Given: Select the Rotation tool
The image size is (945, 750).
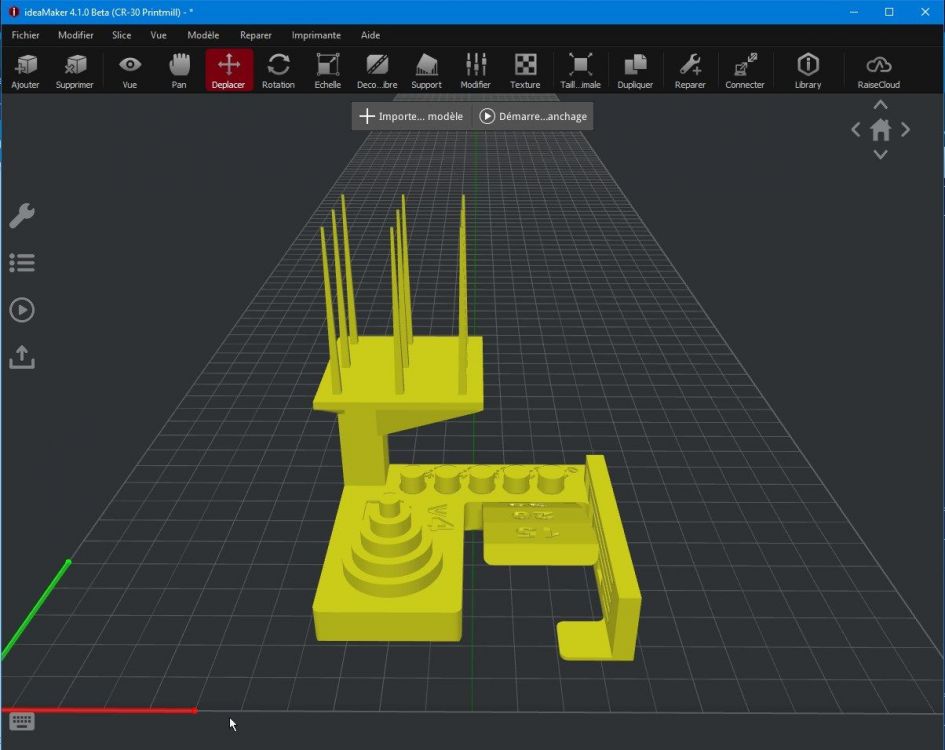Looking at the screenshot, I should point(278,70).
